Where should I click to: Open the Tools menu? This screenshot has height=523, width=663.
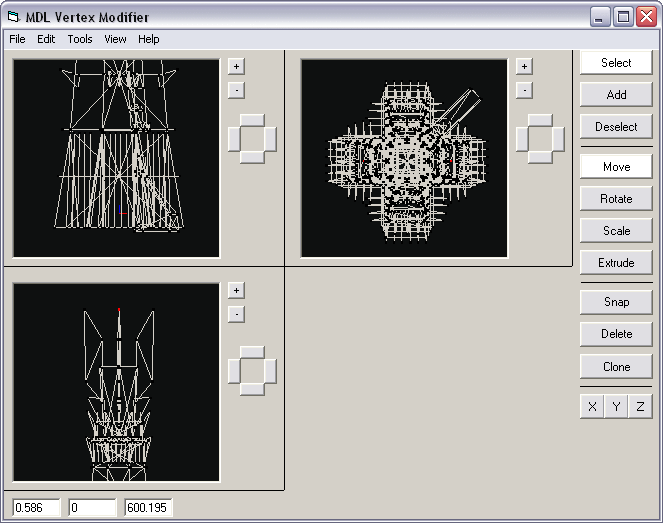tap(80, 39)
